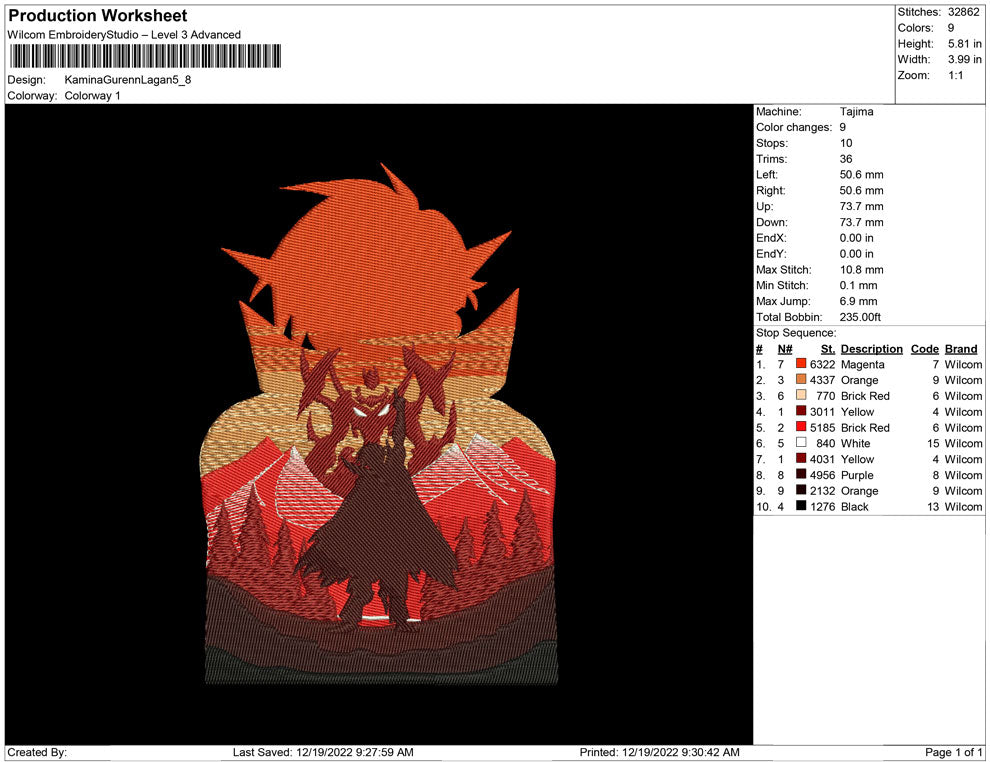The width and height of the screenshot is (990, 762).
Task: Select the 'Wilcom EmbroideryStudio – Level 3 Advanced' text
Action: click(124, 35)
